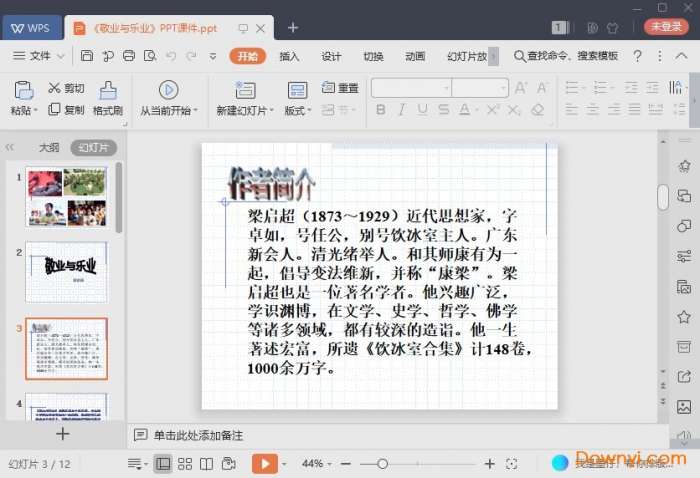Expand New Slide dropdown arrow
This screenshot has height=478, width=700.
(x=271, y=110)
